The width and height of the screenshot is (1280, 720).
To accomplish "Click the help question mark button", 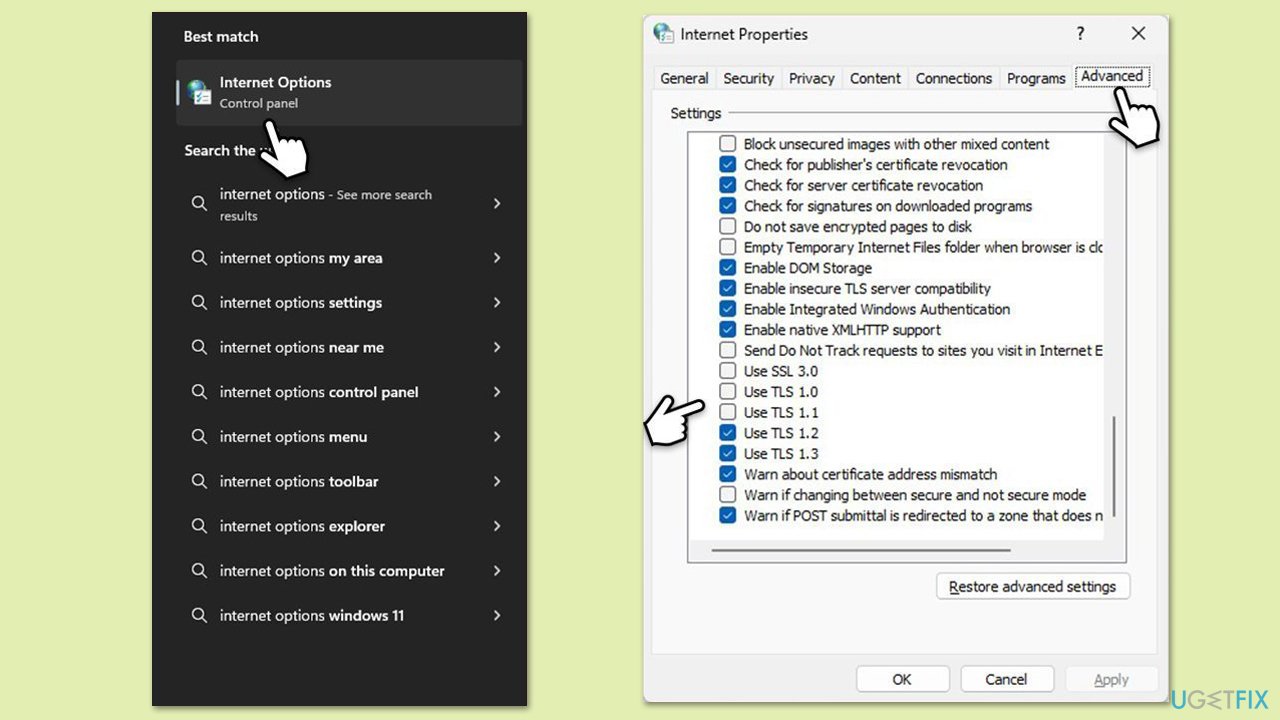I will tap(1080, 34).
